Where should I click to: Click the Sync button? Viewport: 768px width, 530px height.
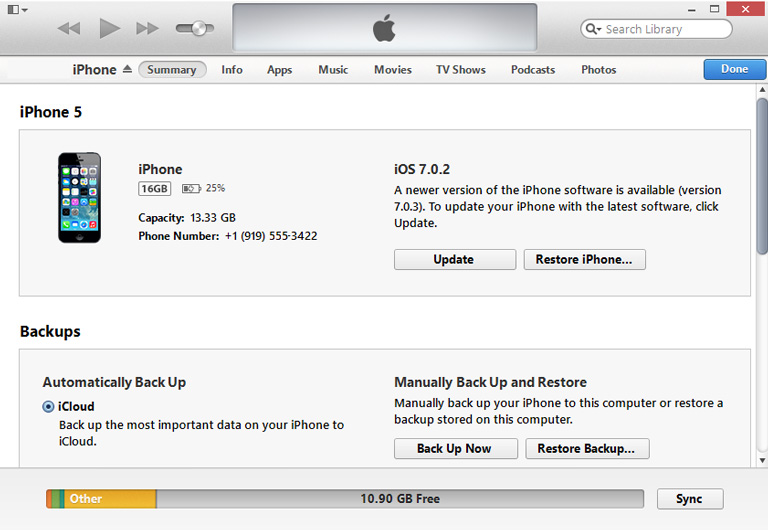tap(690, 499)
